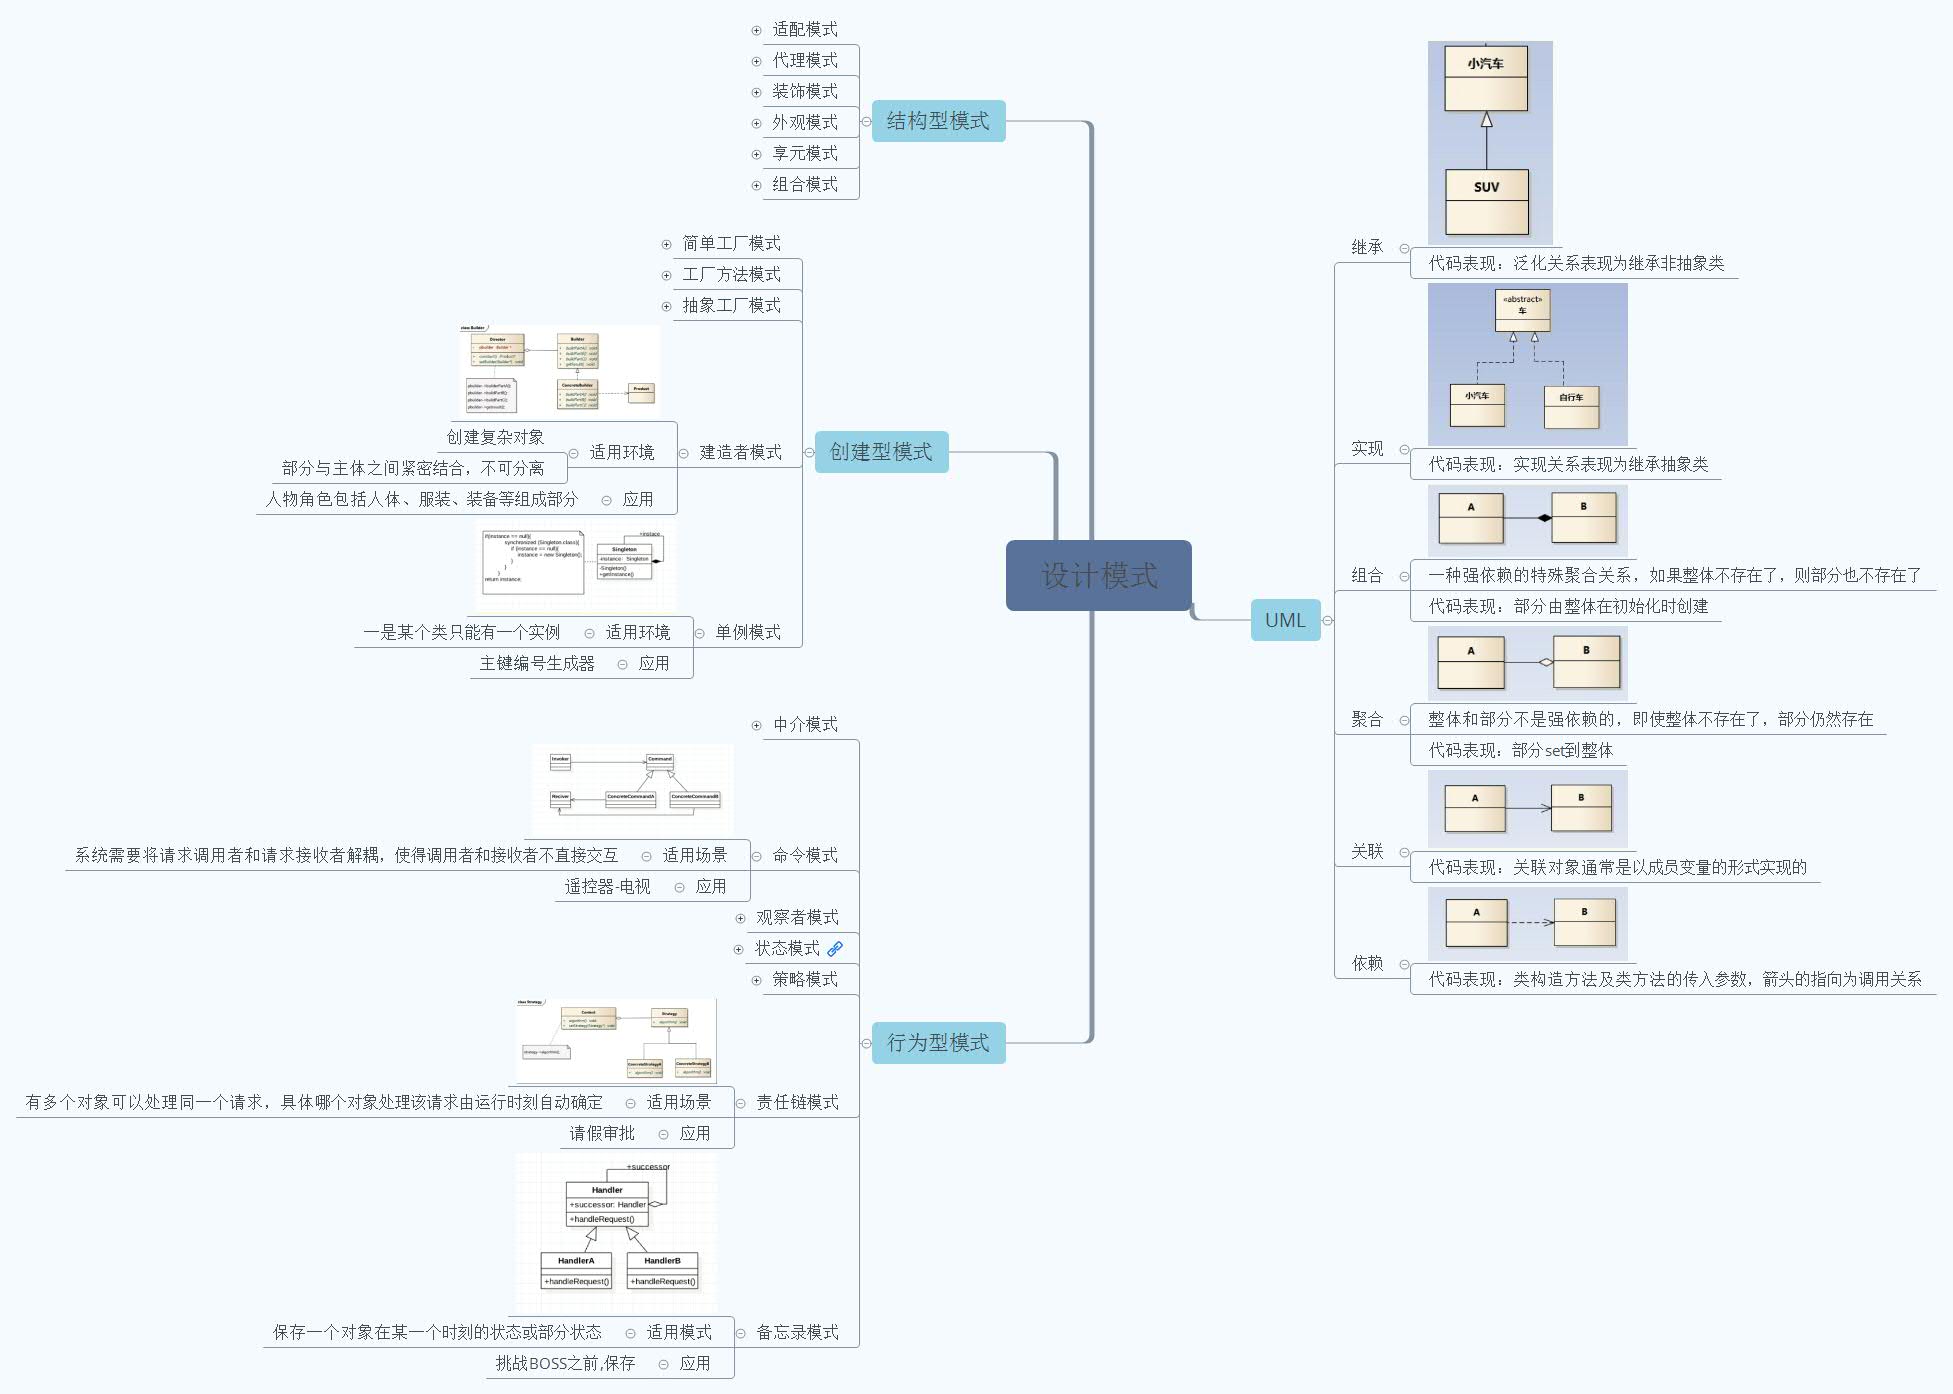Viewport: 1953px width, 1394px height.
Task: Select the 抽象工厂模式 subtopic
Action: coord(731,305)
